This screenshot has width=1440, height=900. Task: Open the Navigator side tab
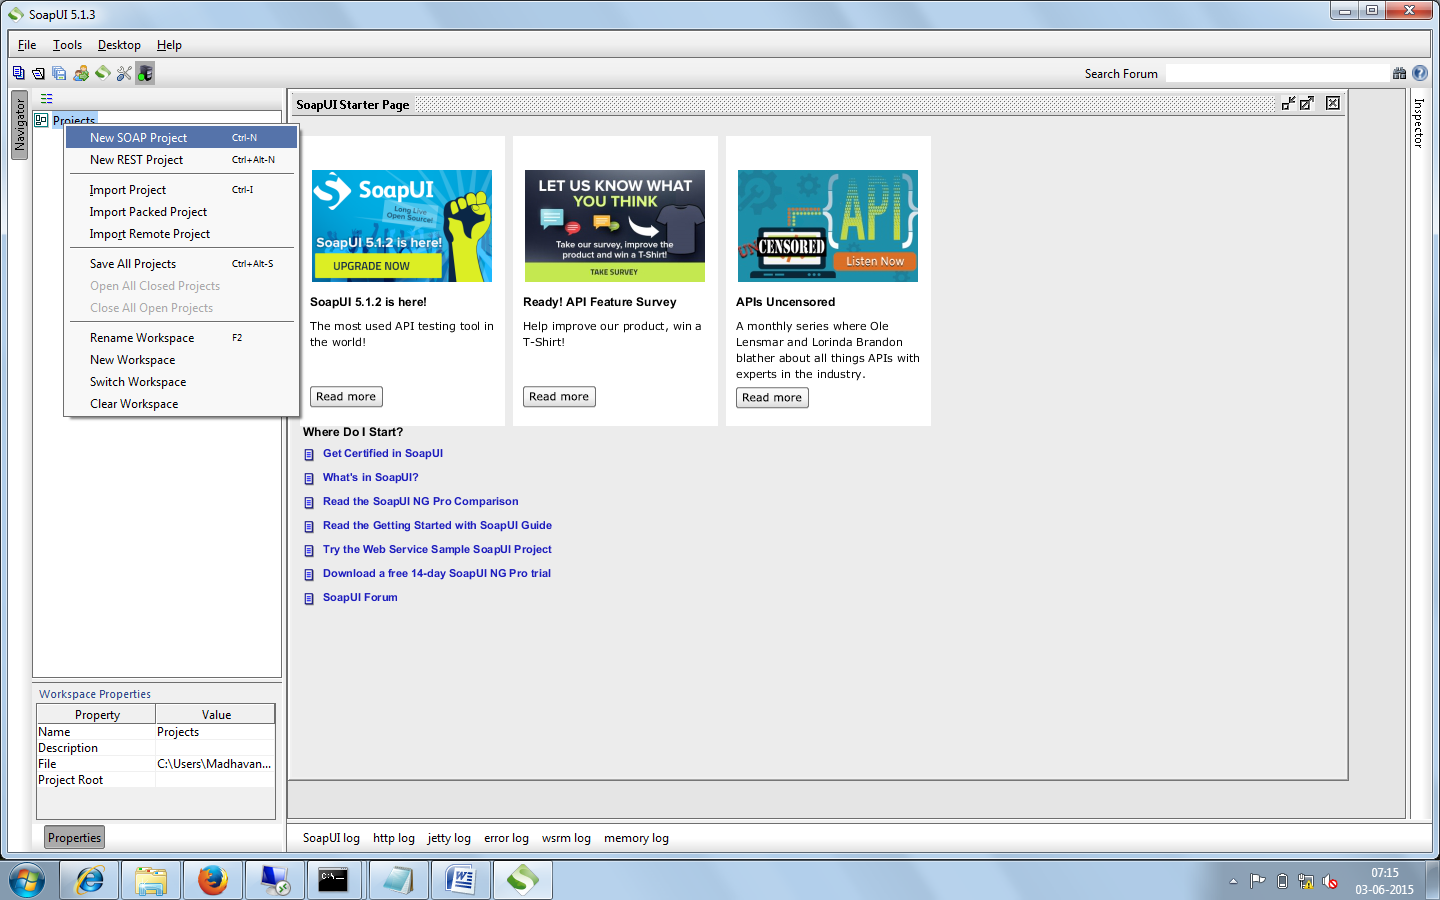(19, 125)
